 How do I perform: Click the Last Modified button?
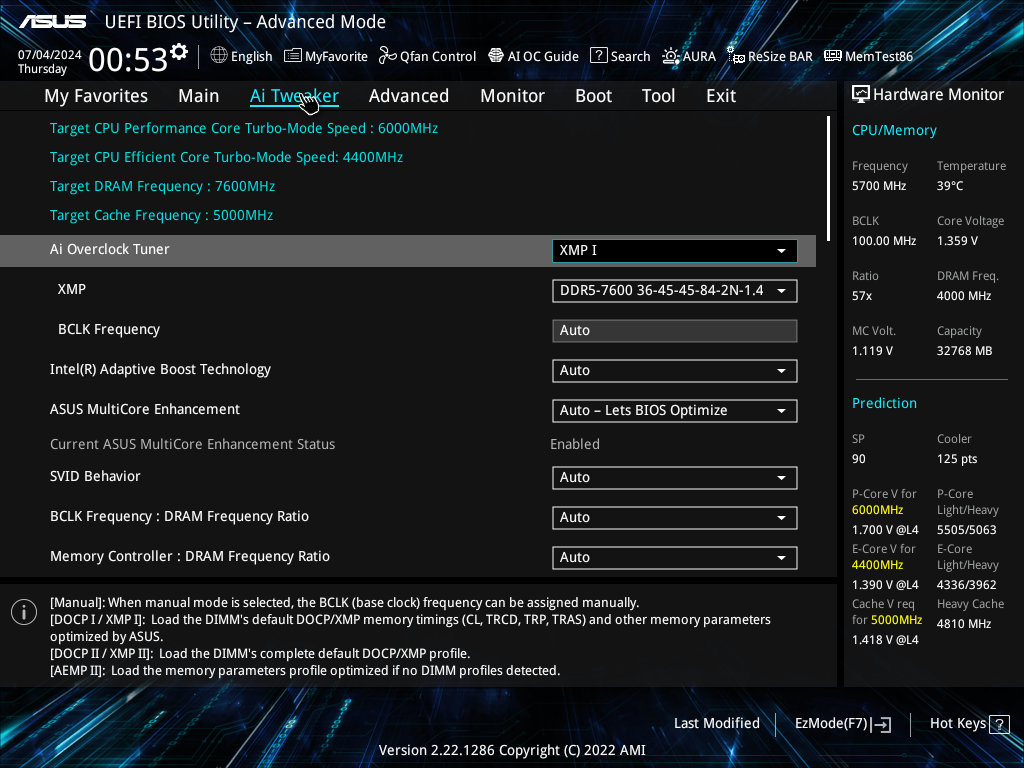[716, 724]
